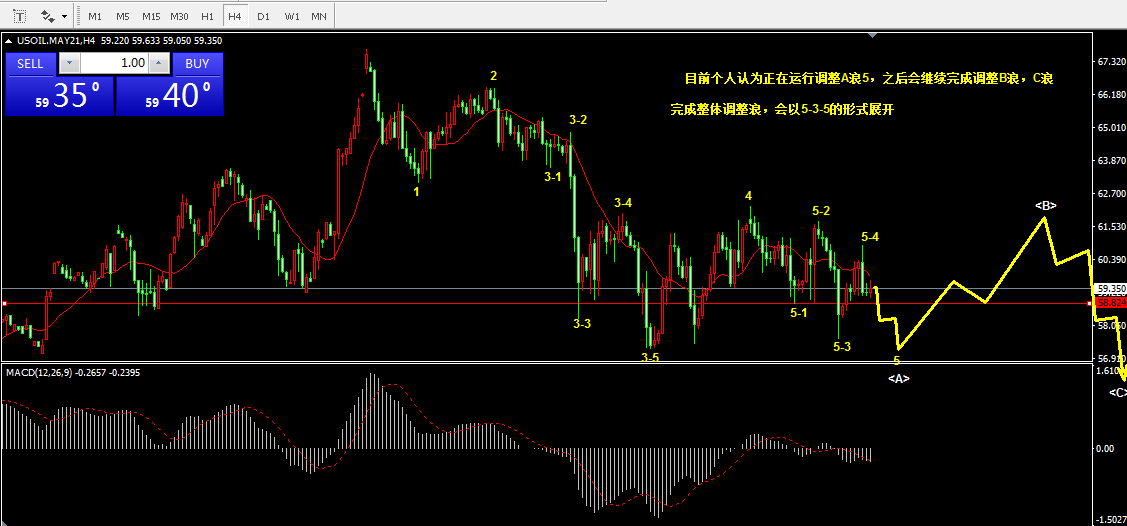Viewport: 1127px width, 526px height.
Task: Click the chart shift triangle marker
Action: coord(873,34)
